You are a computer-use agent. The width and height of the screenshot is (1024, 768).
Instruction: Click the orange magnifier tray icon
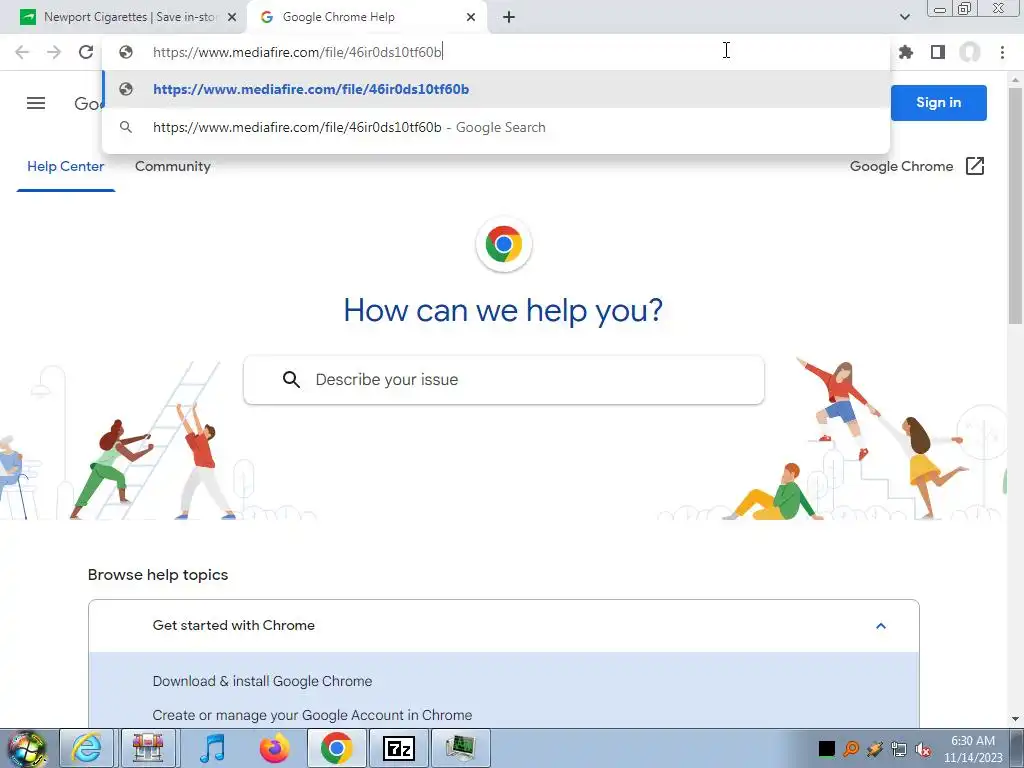pos(851,749)
